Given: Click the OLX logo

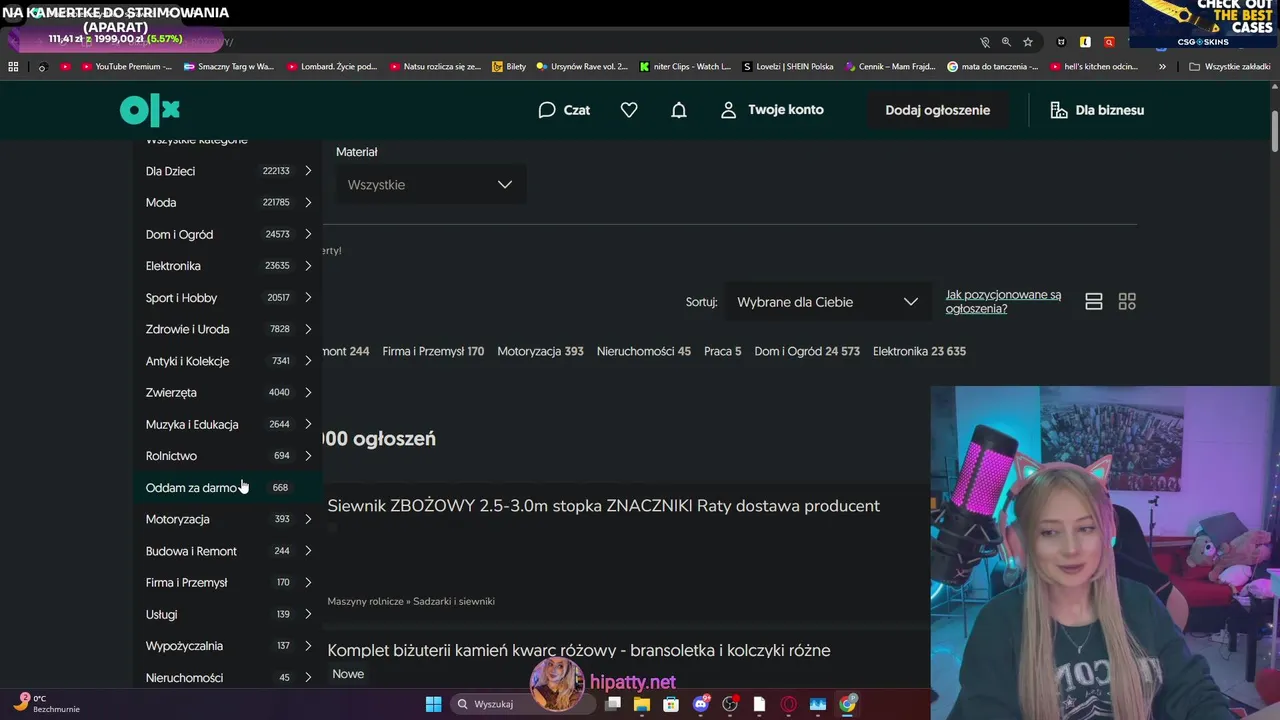Looking at the screenshot, I should [150, 110].
